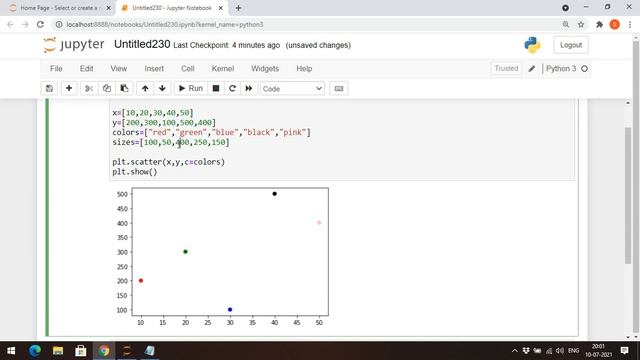The height and width of the screenshot is (360, 640).
Task: Cut selected cells with scissors icon
Action: click(x=89, y=89)
